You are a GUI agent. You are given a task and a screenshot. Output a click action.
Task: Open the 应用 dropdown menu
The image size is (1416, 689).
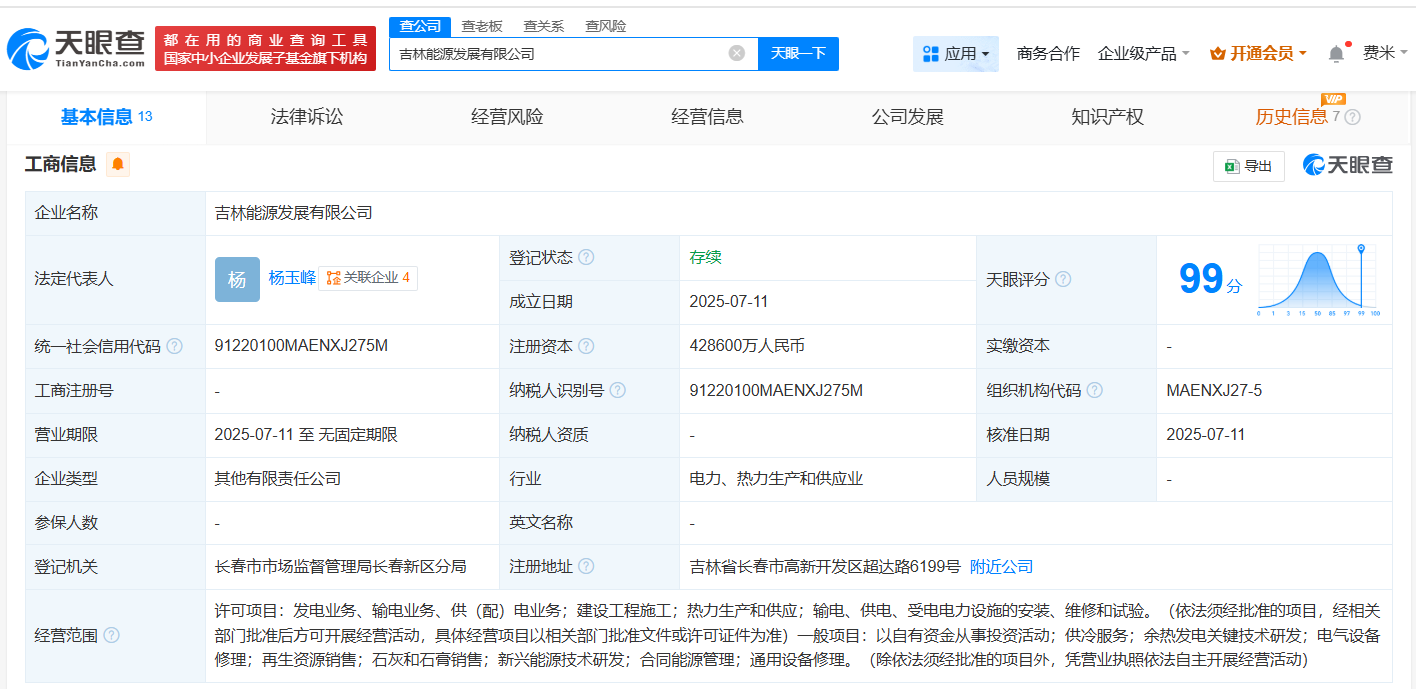(x=955, y=54)
